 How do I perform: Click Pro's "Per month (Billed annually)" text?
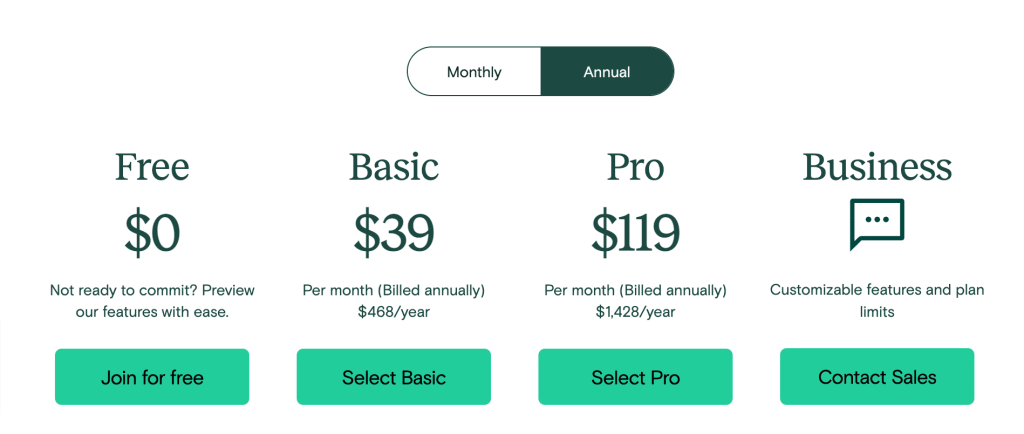(635, 290)
